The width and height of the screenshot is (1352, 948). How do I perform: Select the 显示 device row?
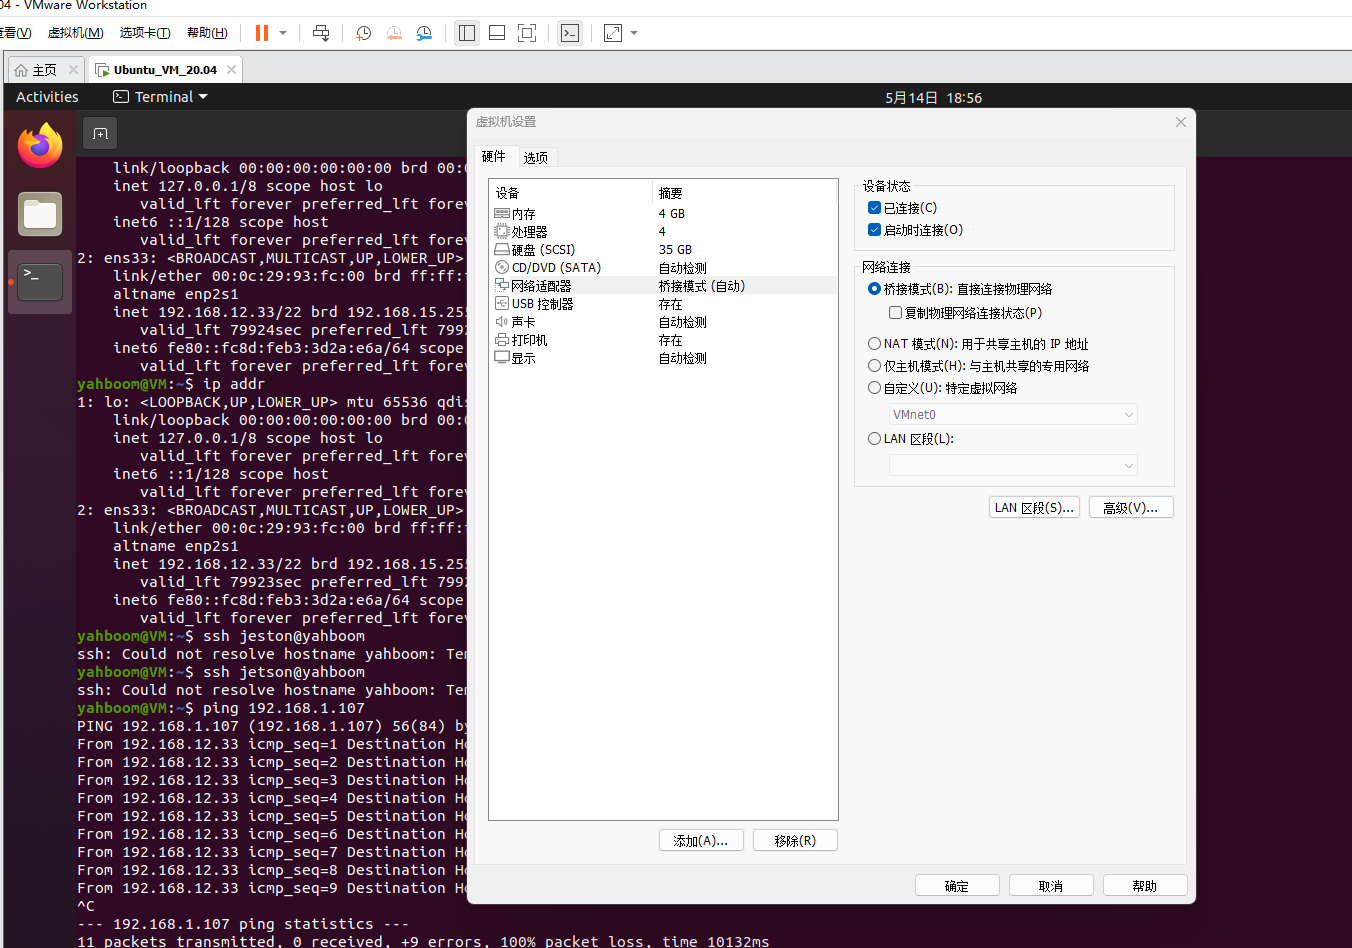(x=663, y=358)
